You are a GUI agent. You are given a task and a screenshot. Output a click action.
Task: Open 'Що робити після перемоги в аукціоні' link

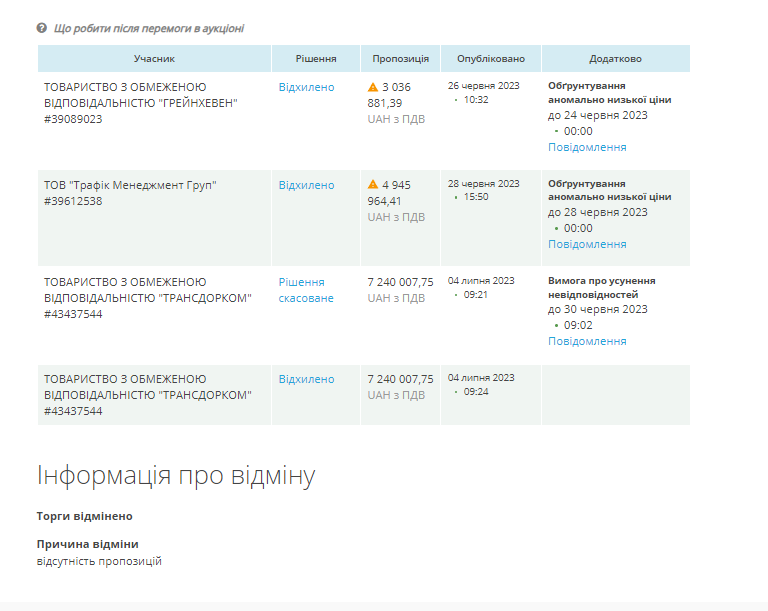point(148,28)
